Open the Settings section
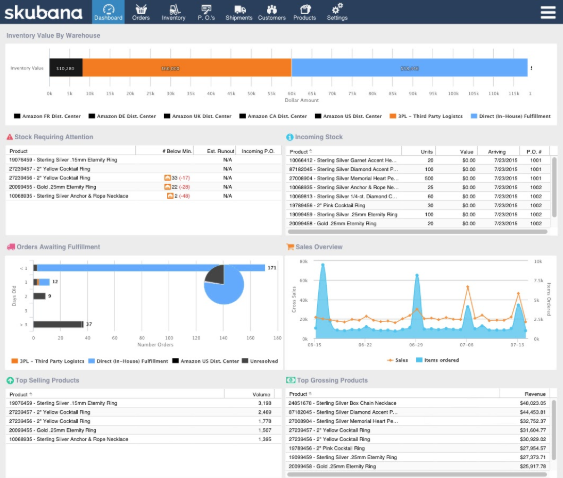Viewport: 563px width, 478px height. (337, 12)
